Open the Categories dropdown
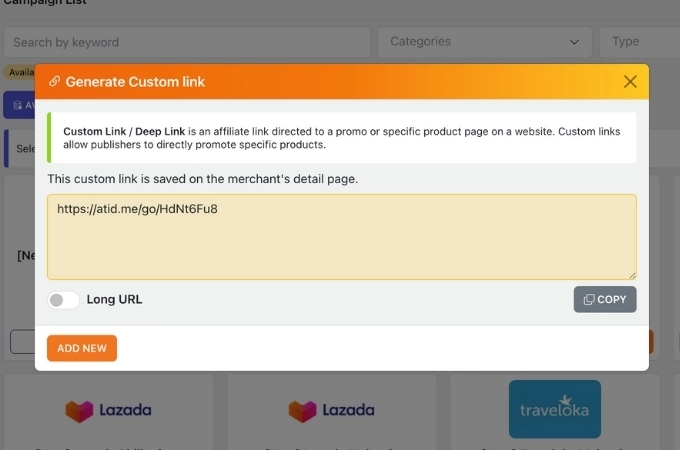Image resolution: width=680 pixels, height=450 pixels. [484, 42]
